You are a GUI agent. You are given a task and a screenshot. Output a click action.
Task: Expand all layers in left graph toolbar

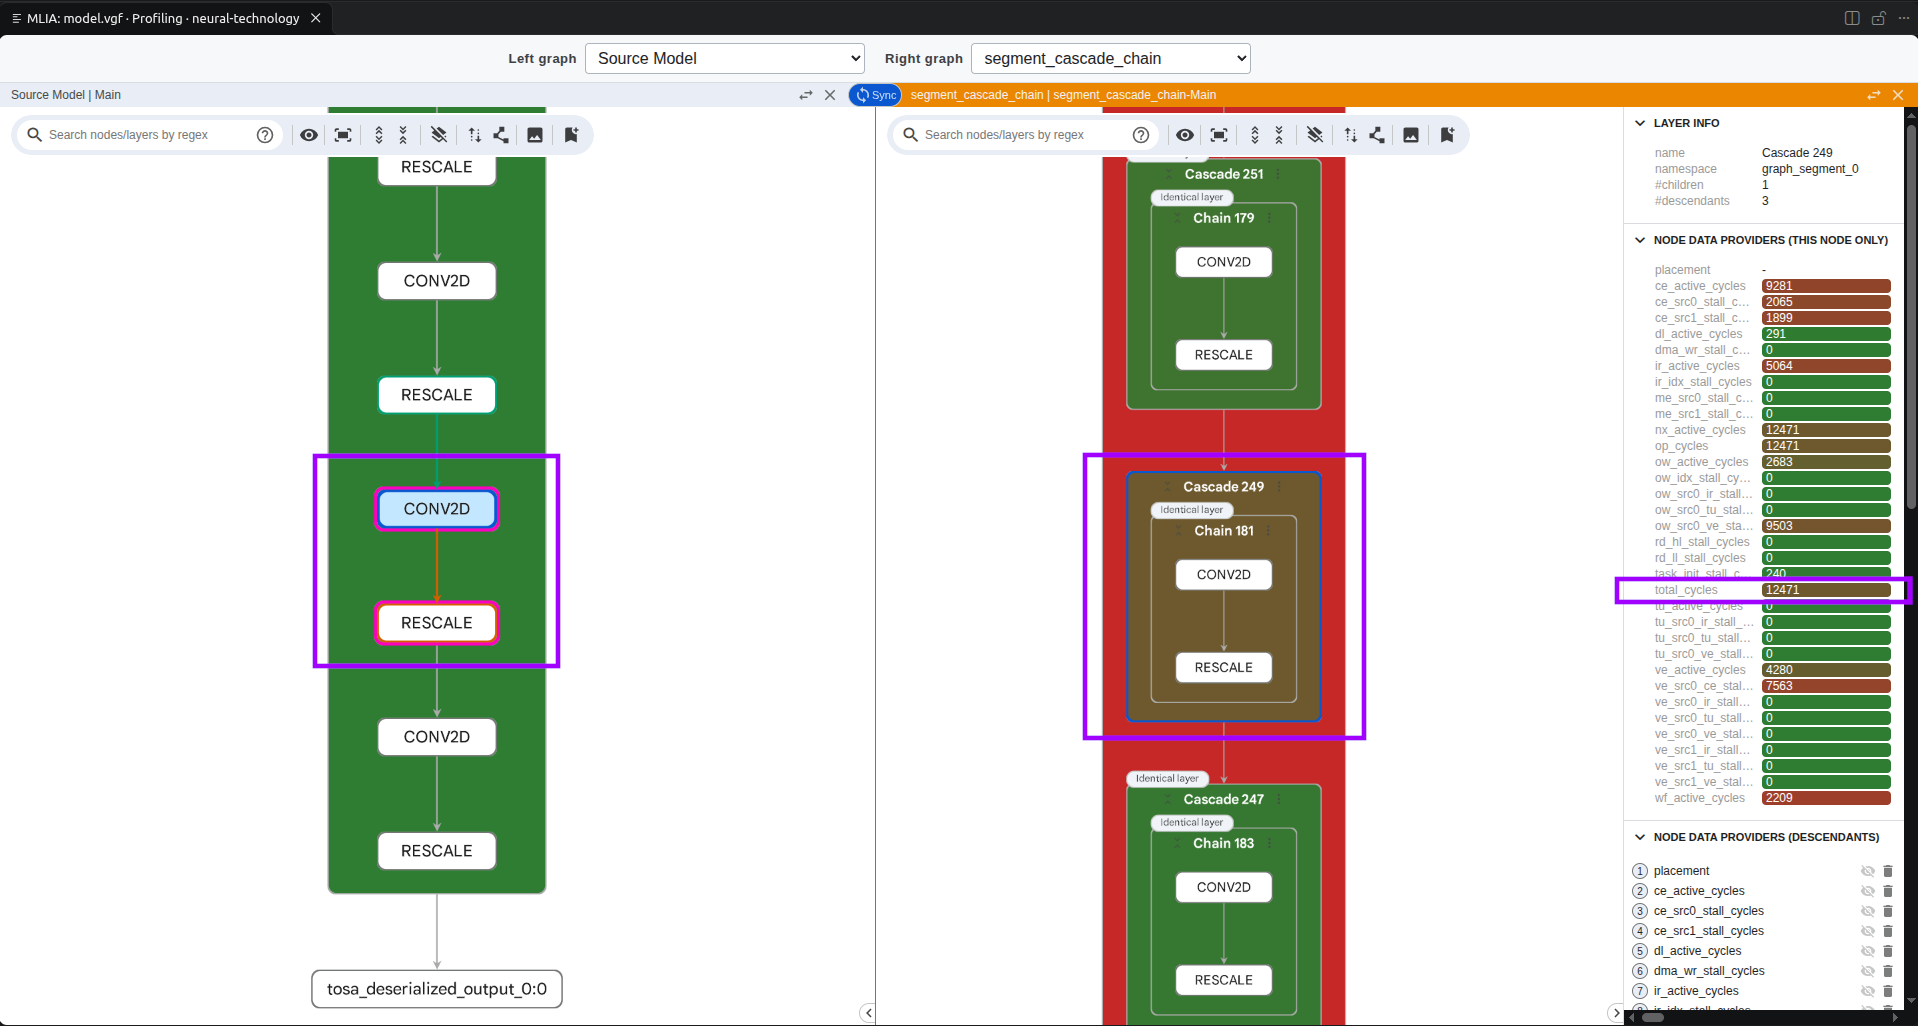(379, 135)
